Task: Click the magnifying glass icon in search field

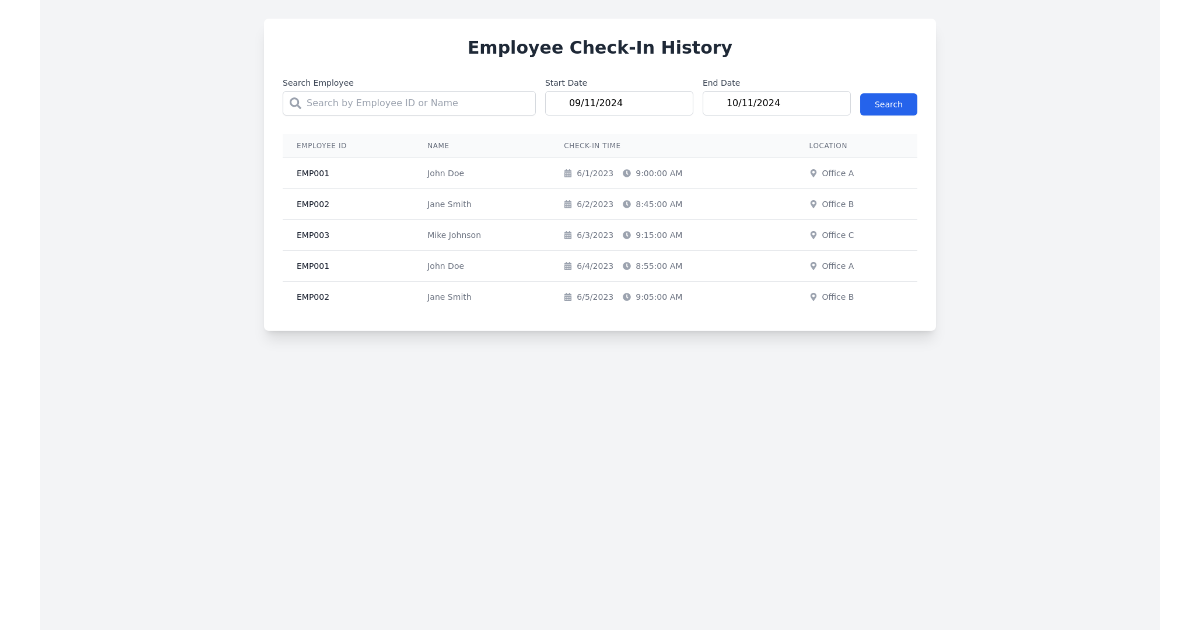Action: coord(295,103)
